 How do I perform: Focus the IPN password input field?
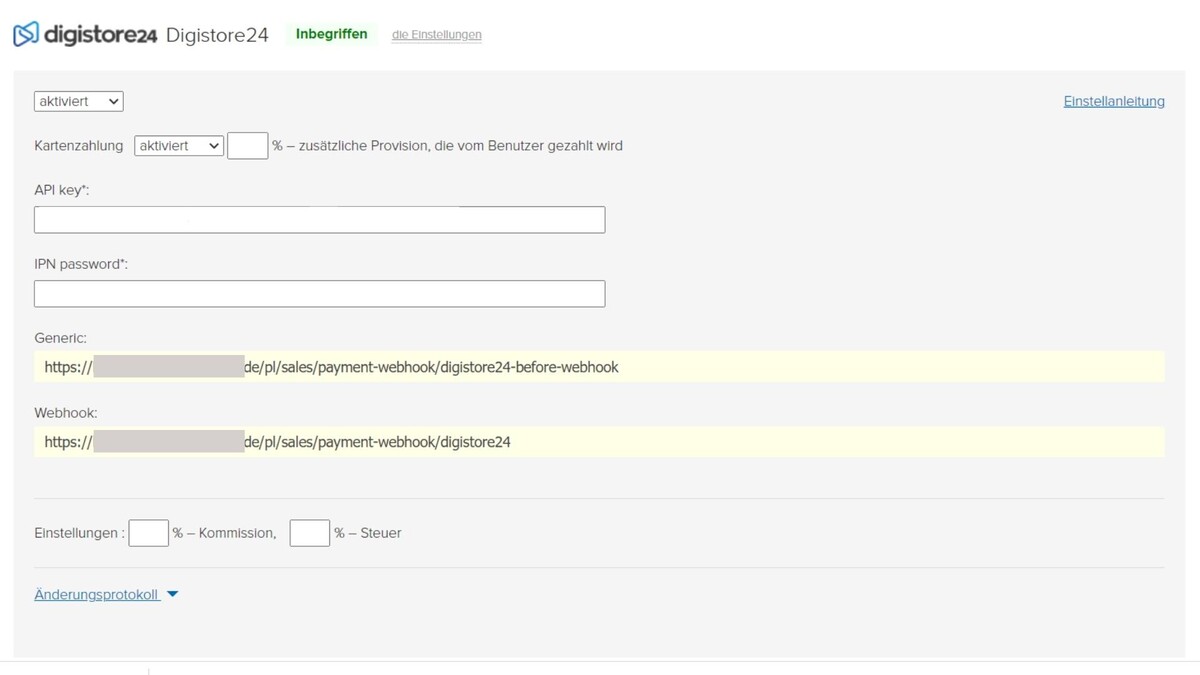coord(319,294)
